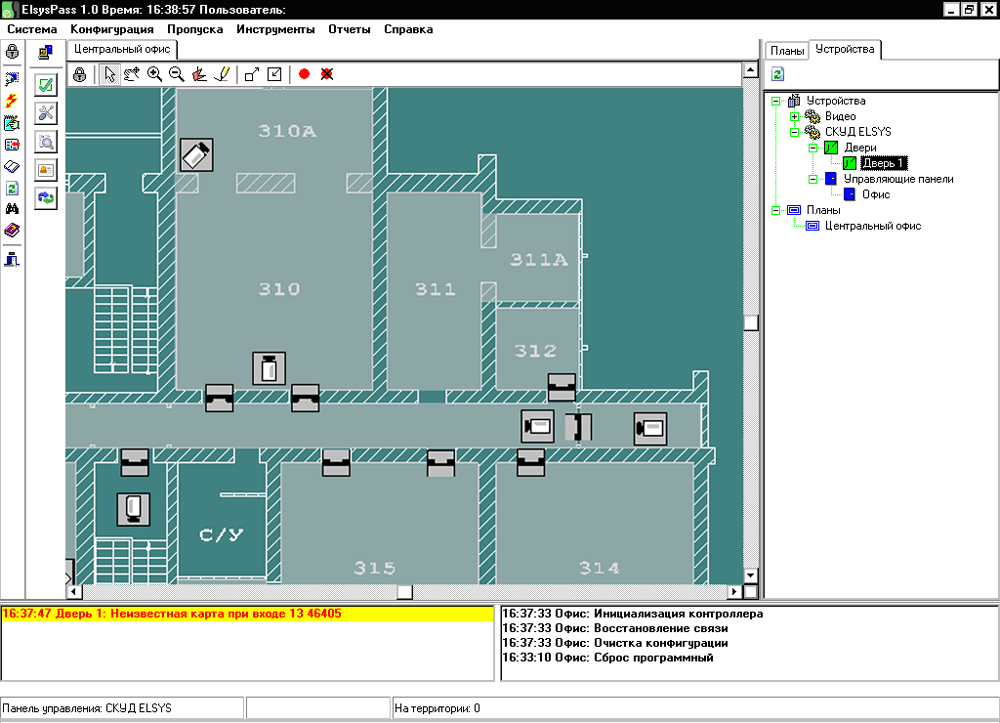The width and height of the screenshot is (1000, 723).
Task: Click the red circle toolbar button
Action: (x=304, y=74)
